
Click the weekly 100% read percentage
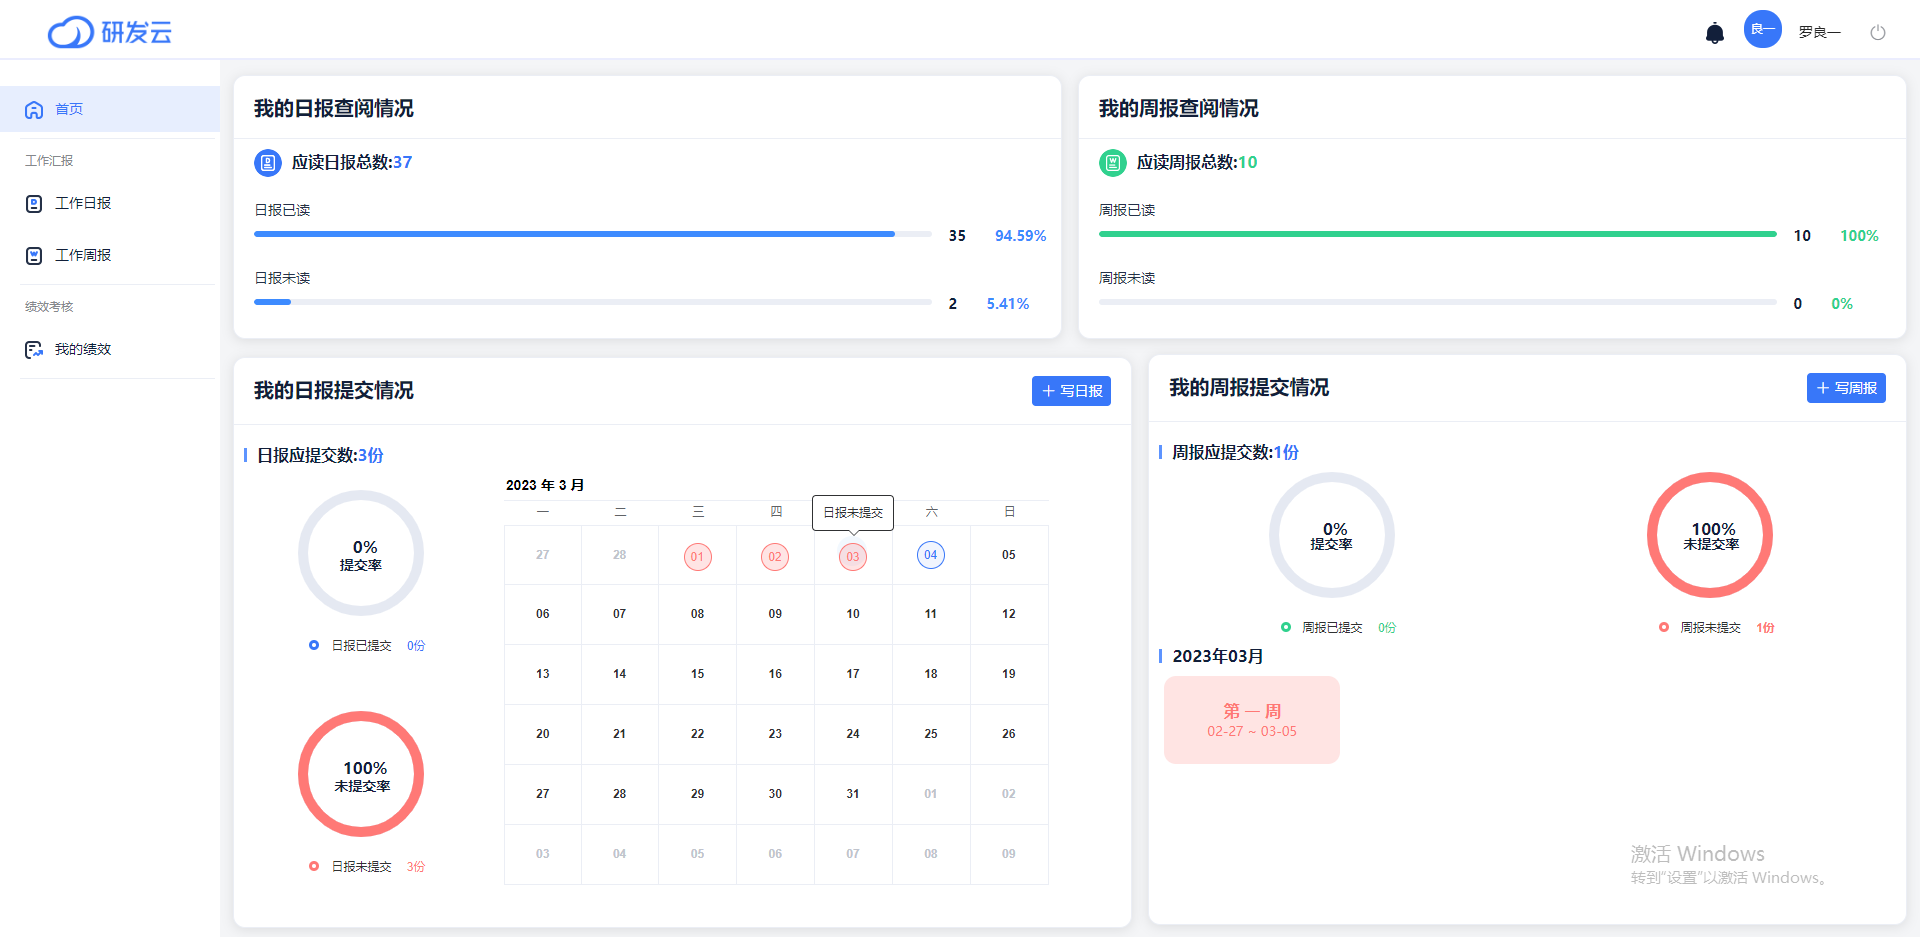pos(1859,236)
